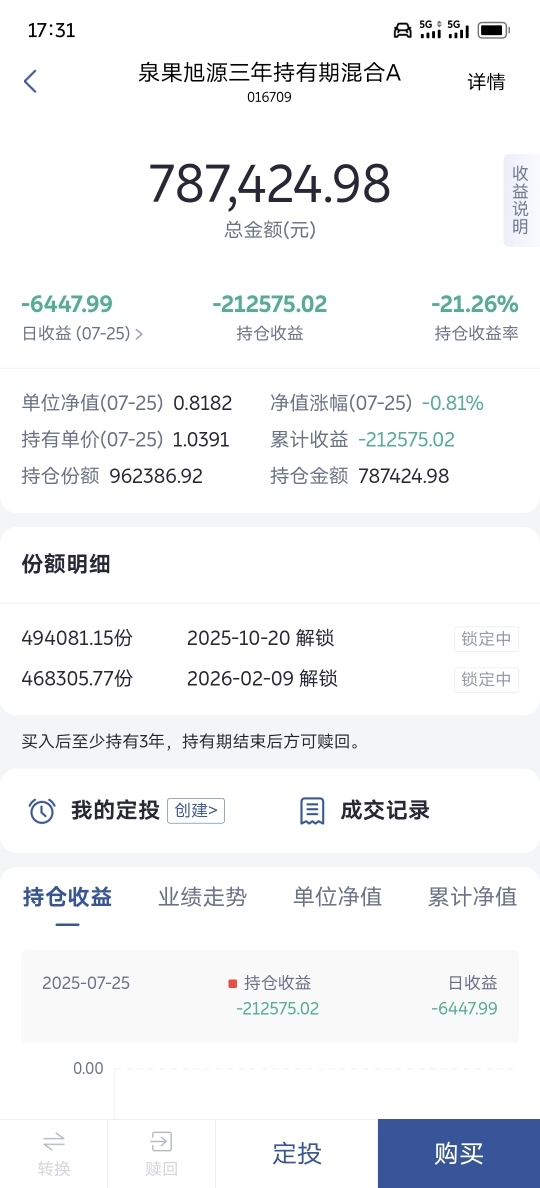Tap the red 持仓收益 legend marker
The width and height of the screenshot is (540, 1188).
(233, 983)
